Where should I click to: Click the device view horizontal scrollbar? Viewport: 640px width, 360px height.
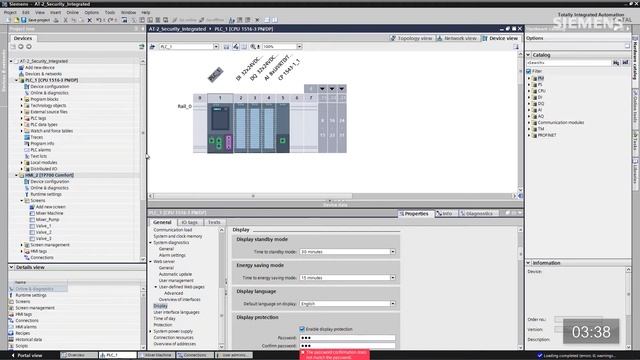coord(253,196)
